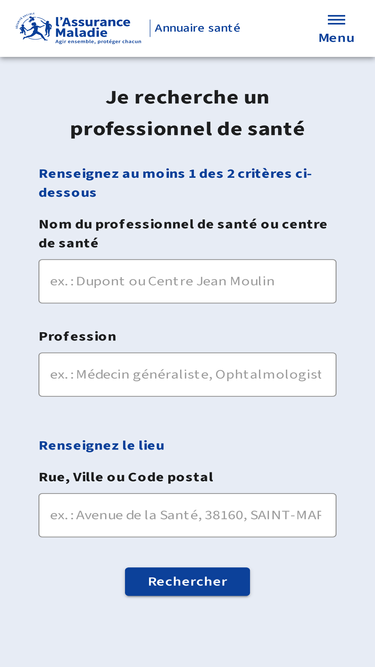Image resolution: width=375 pixels, height=667 pixels.
Task: Click the Menu label in header
Action: (336, 38)
